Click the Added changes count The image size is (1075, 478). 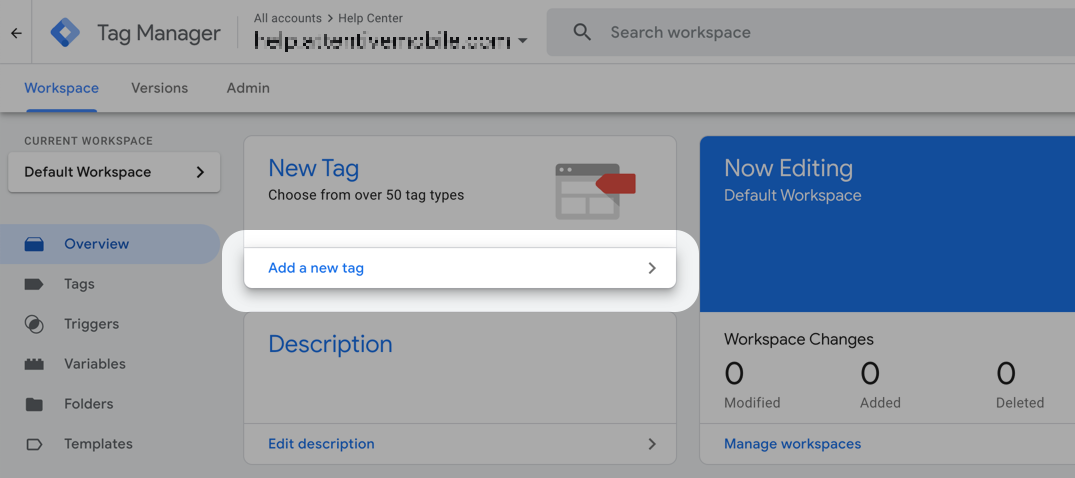[x=870, y=374]
